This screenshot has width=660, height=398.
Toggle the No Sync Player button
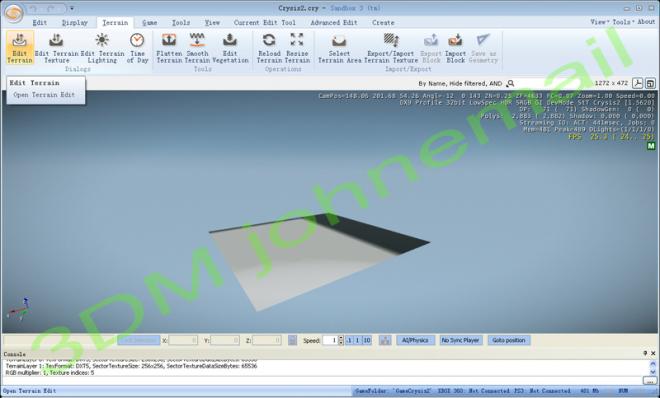[x=460, y=340]
